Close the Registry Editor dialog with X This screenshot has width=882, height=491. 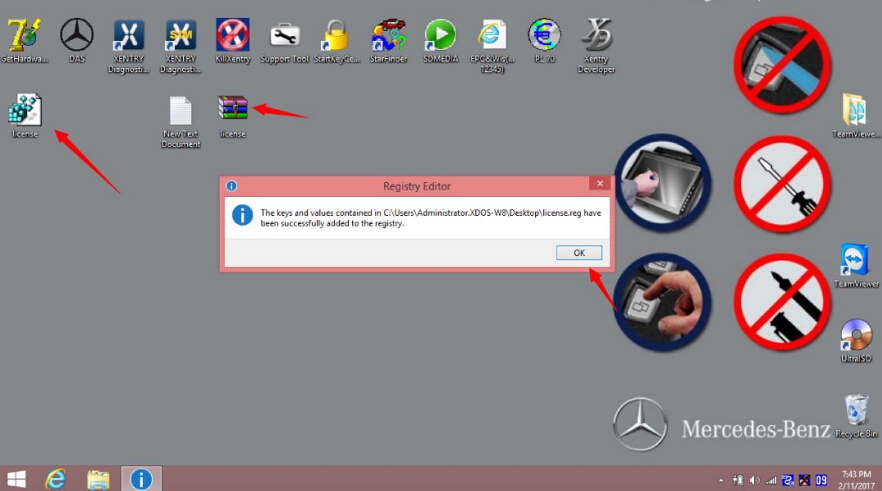coord(599,185)
